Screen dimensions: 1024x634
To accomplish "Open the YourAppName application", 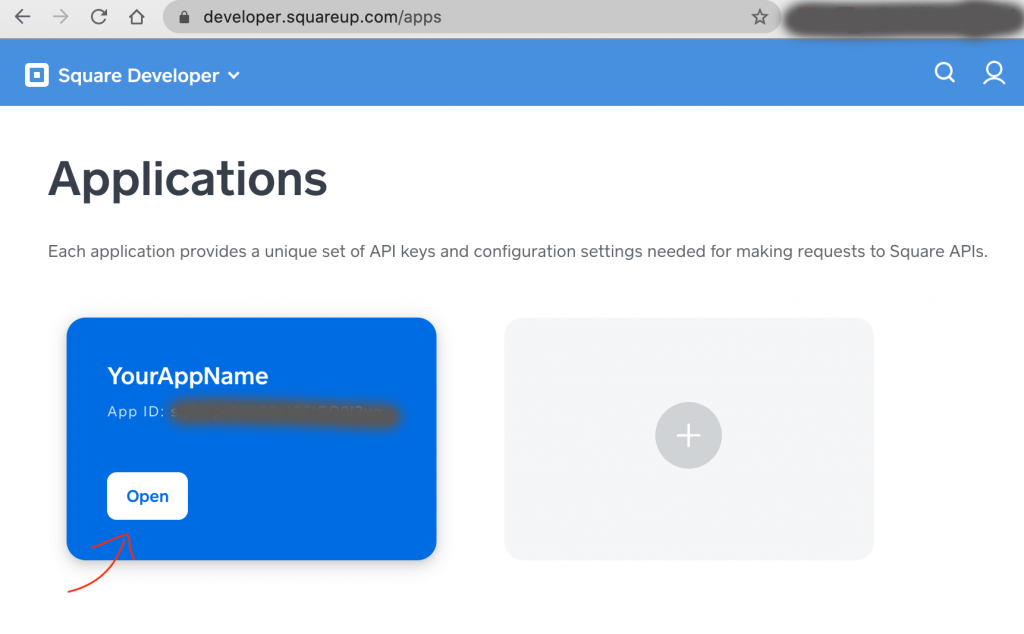I will [148, 496].
